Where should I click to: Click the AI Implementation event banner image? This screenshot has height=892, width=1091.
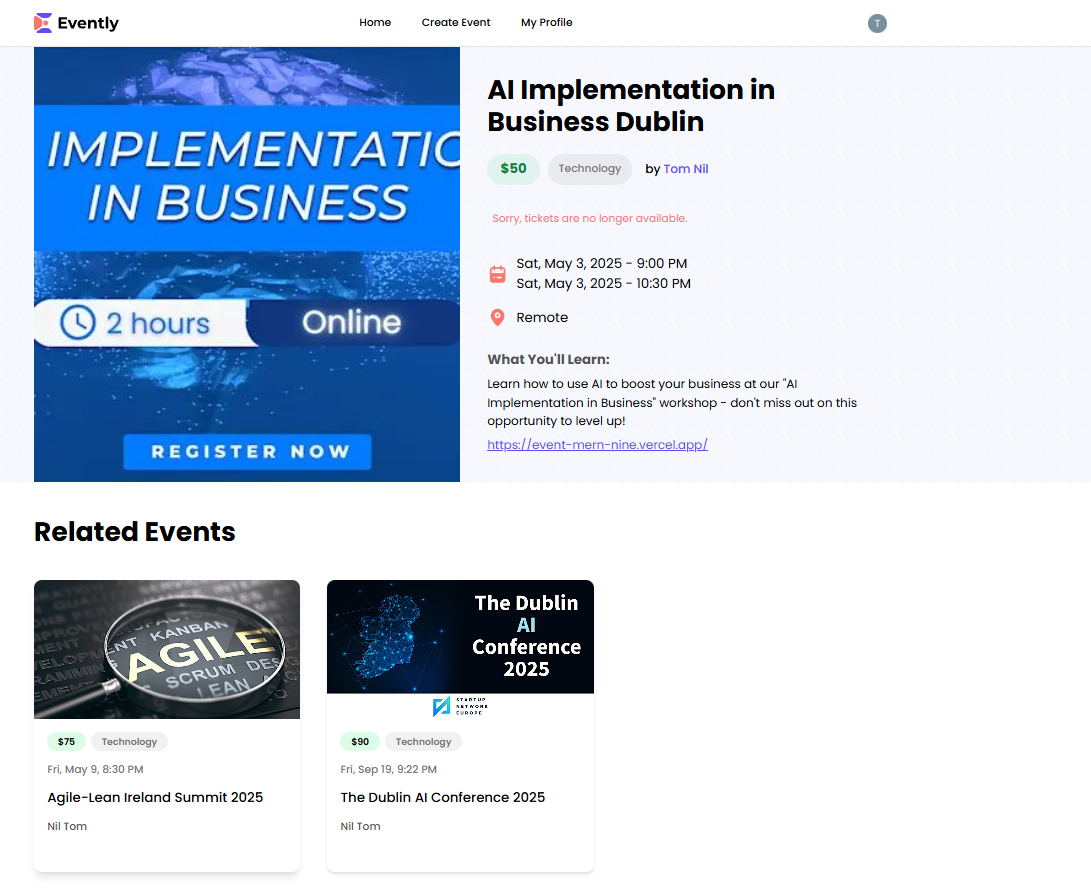247,265
